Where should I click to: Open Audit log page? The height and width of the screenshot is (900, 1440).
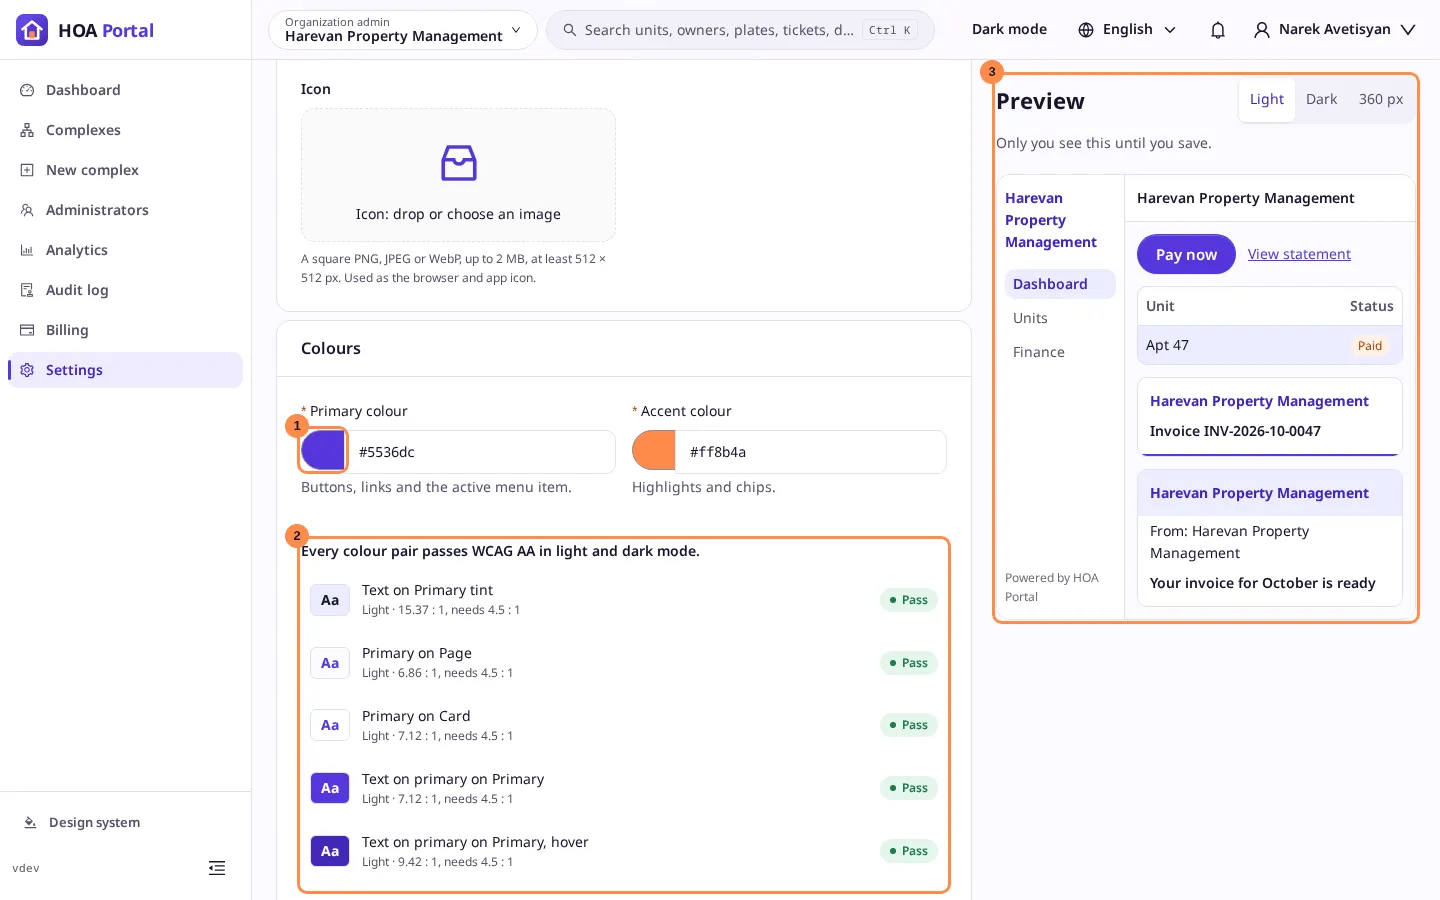(125, 290)
